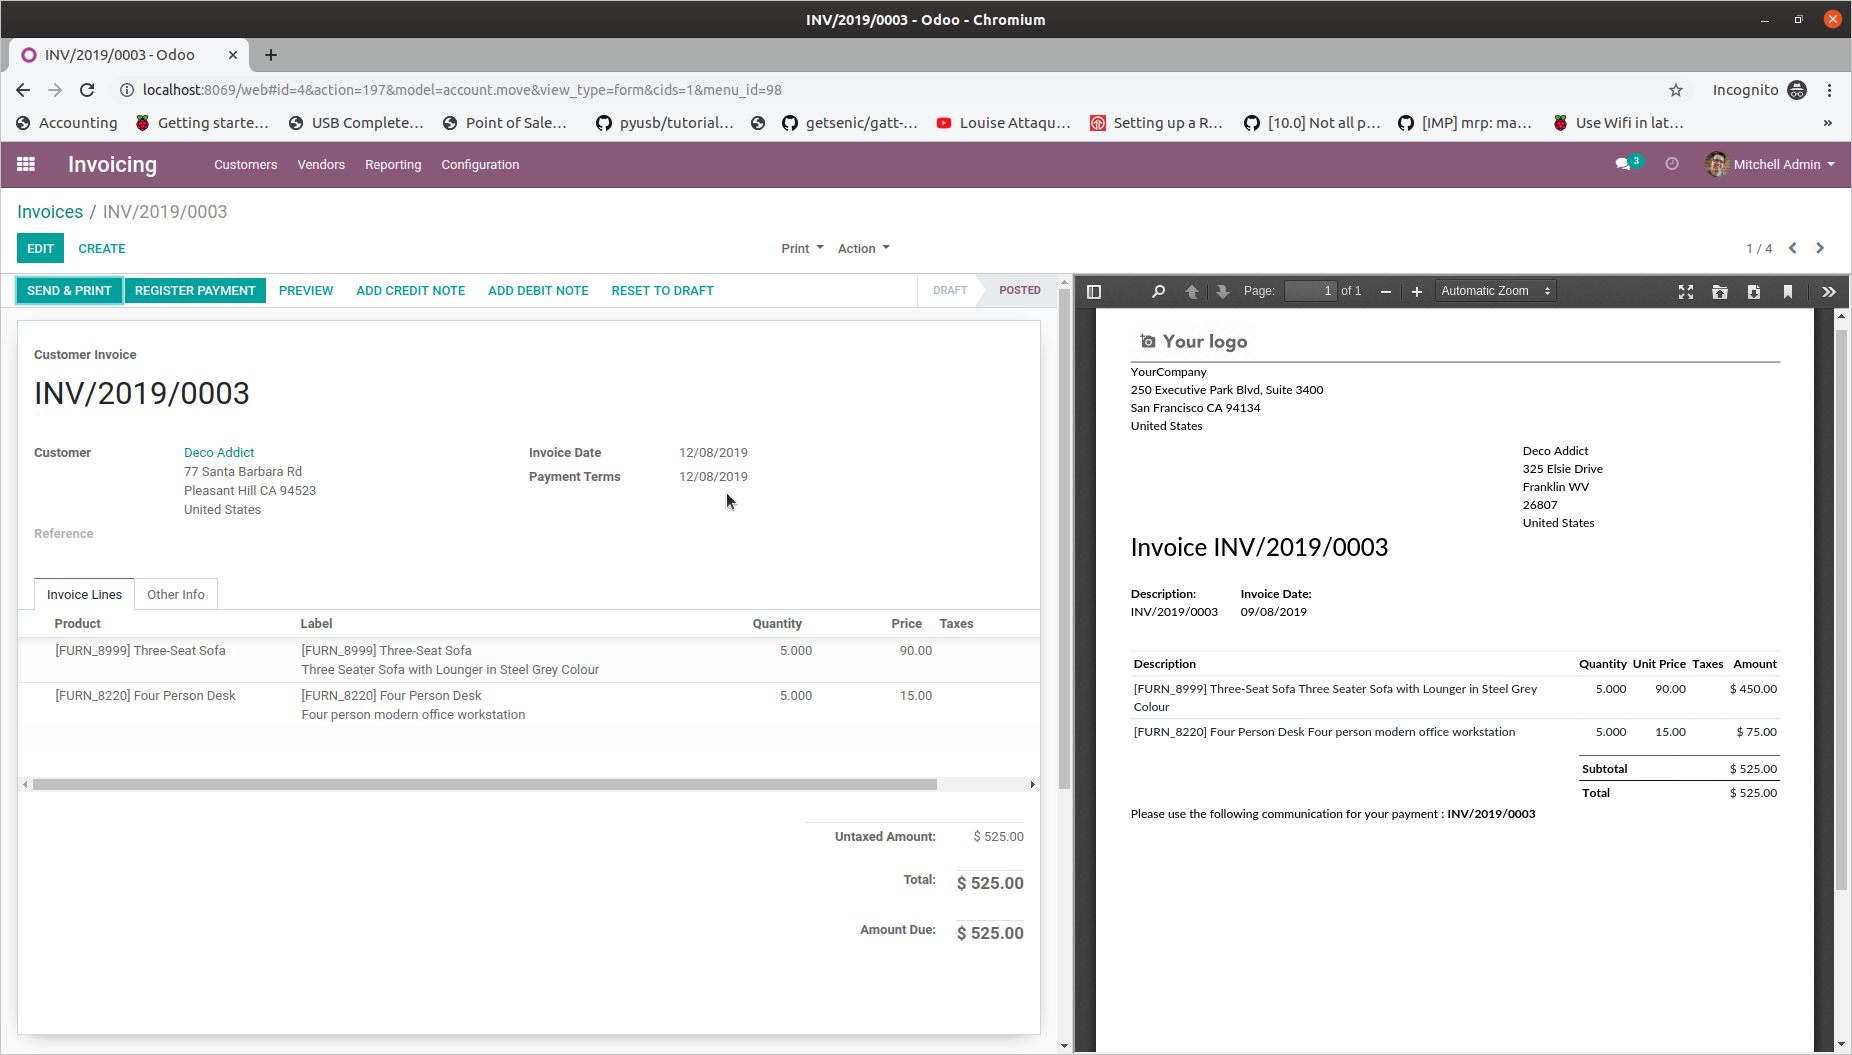Click the form vertical scrollbar
The width and height of the screenshot is (1852, 1055).
(x=1064, y=538)
